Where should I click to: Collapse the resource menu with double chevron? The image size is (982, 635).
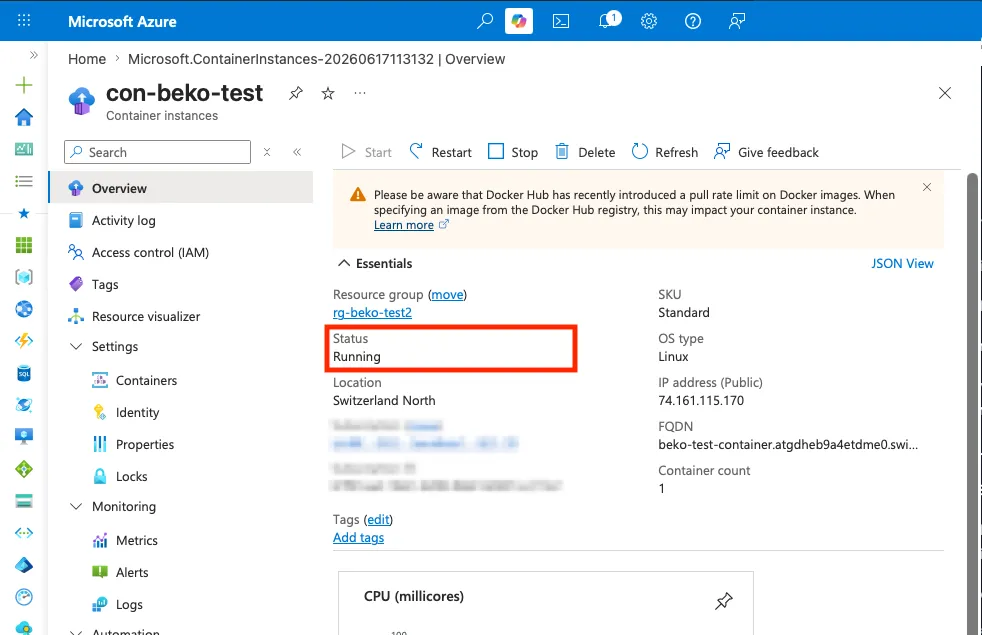(x=297, y=152)
